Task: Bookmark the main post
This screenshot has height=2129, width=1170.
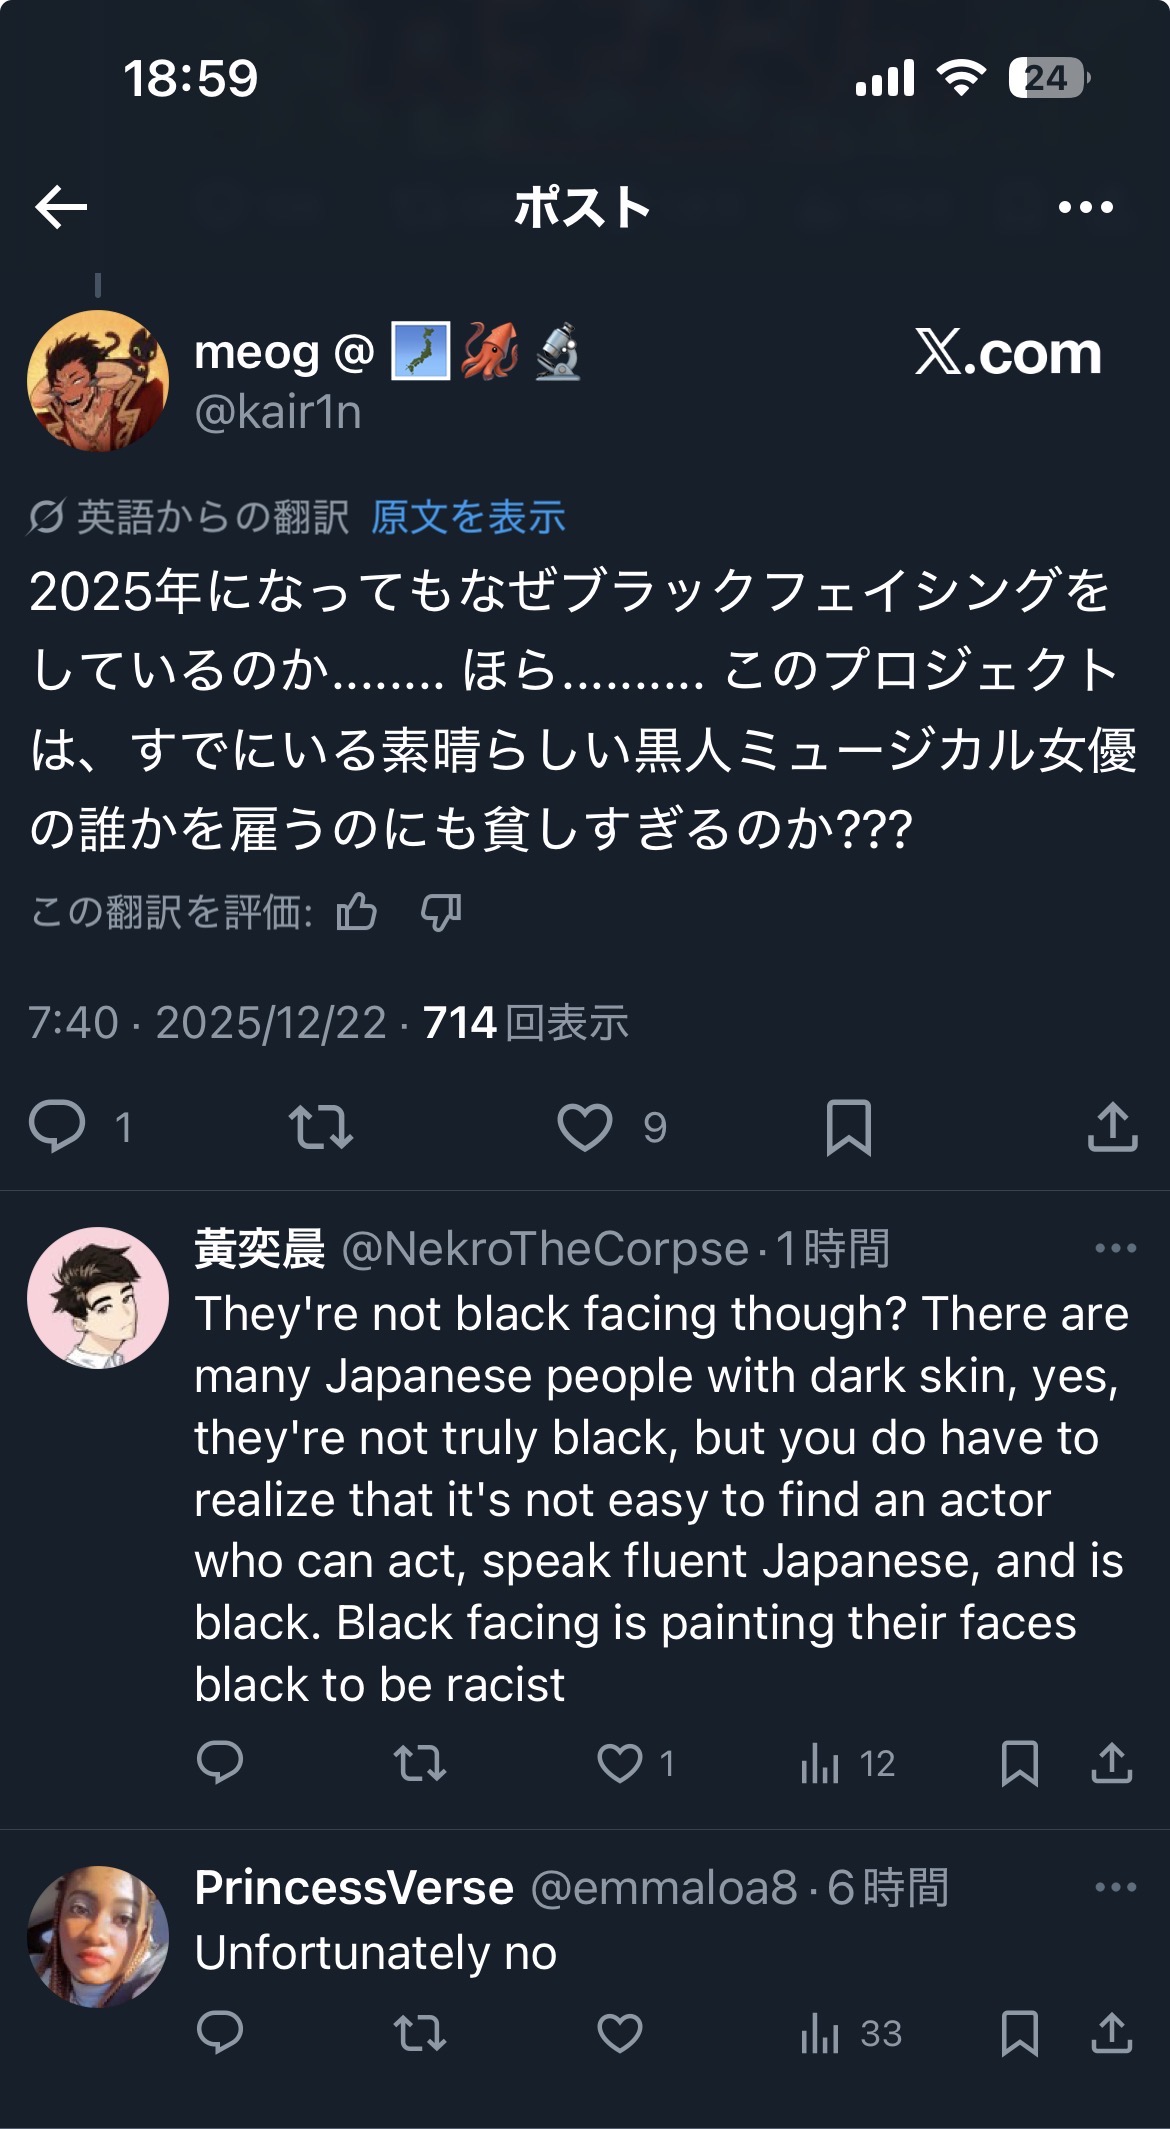Action: tap(849, 1127)
